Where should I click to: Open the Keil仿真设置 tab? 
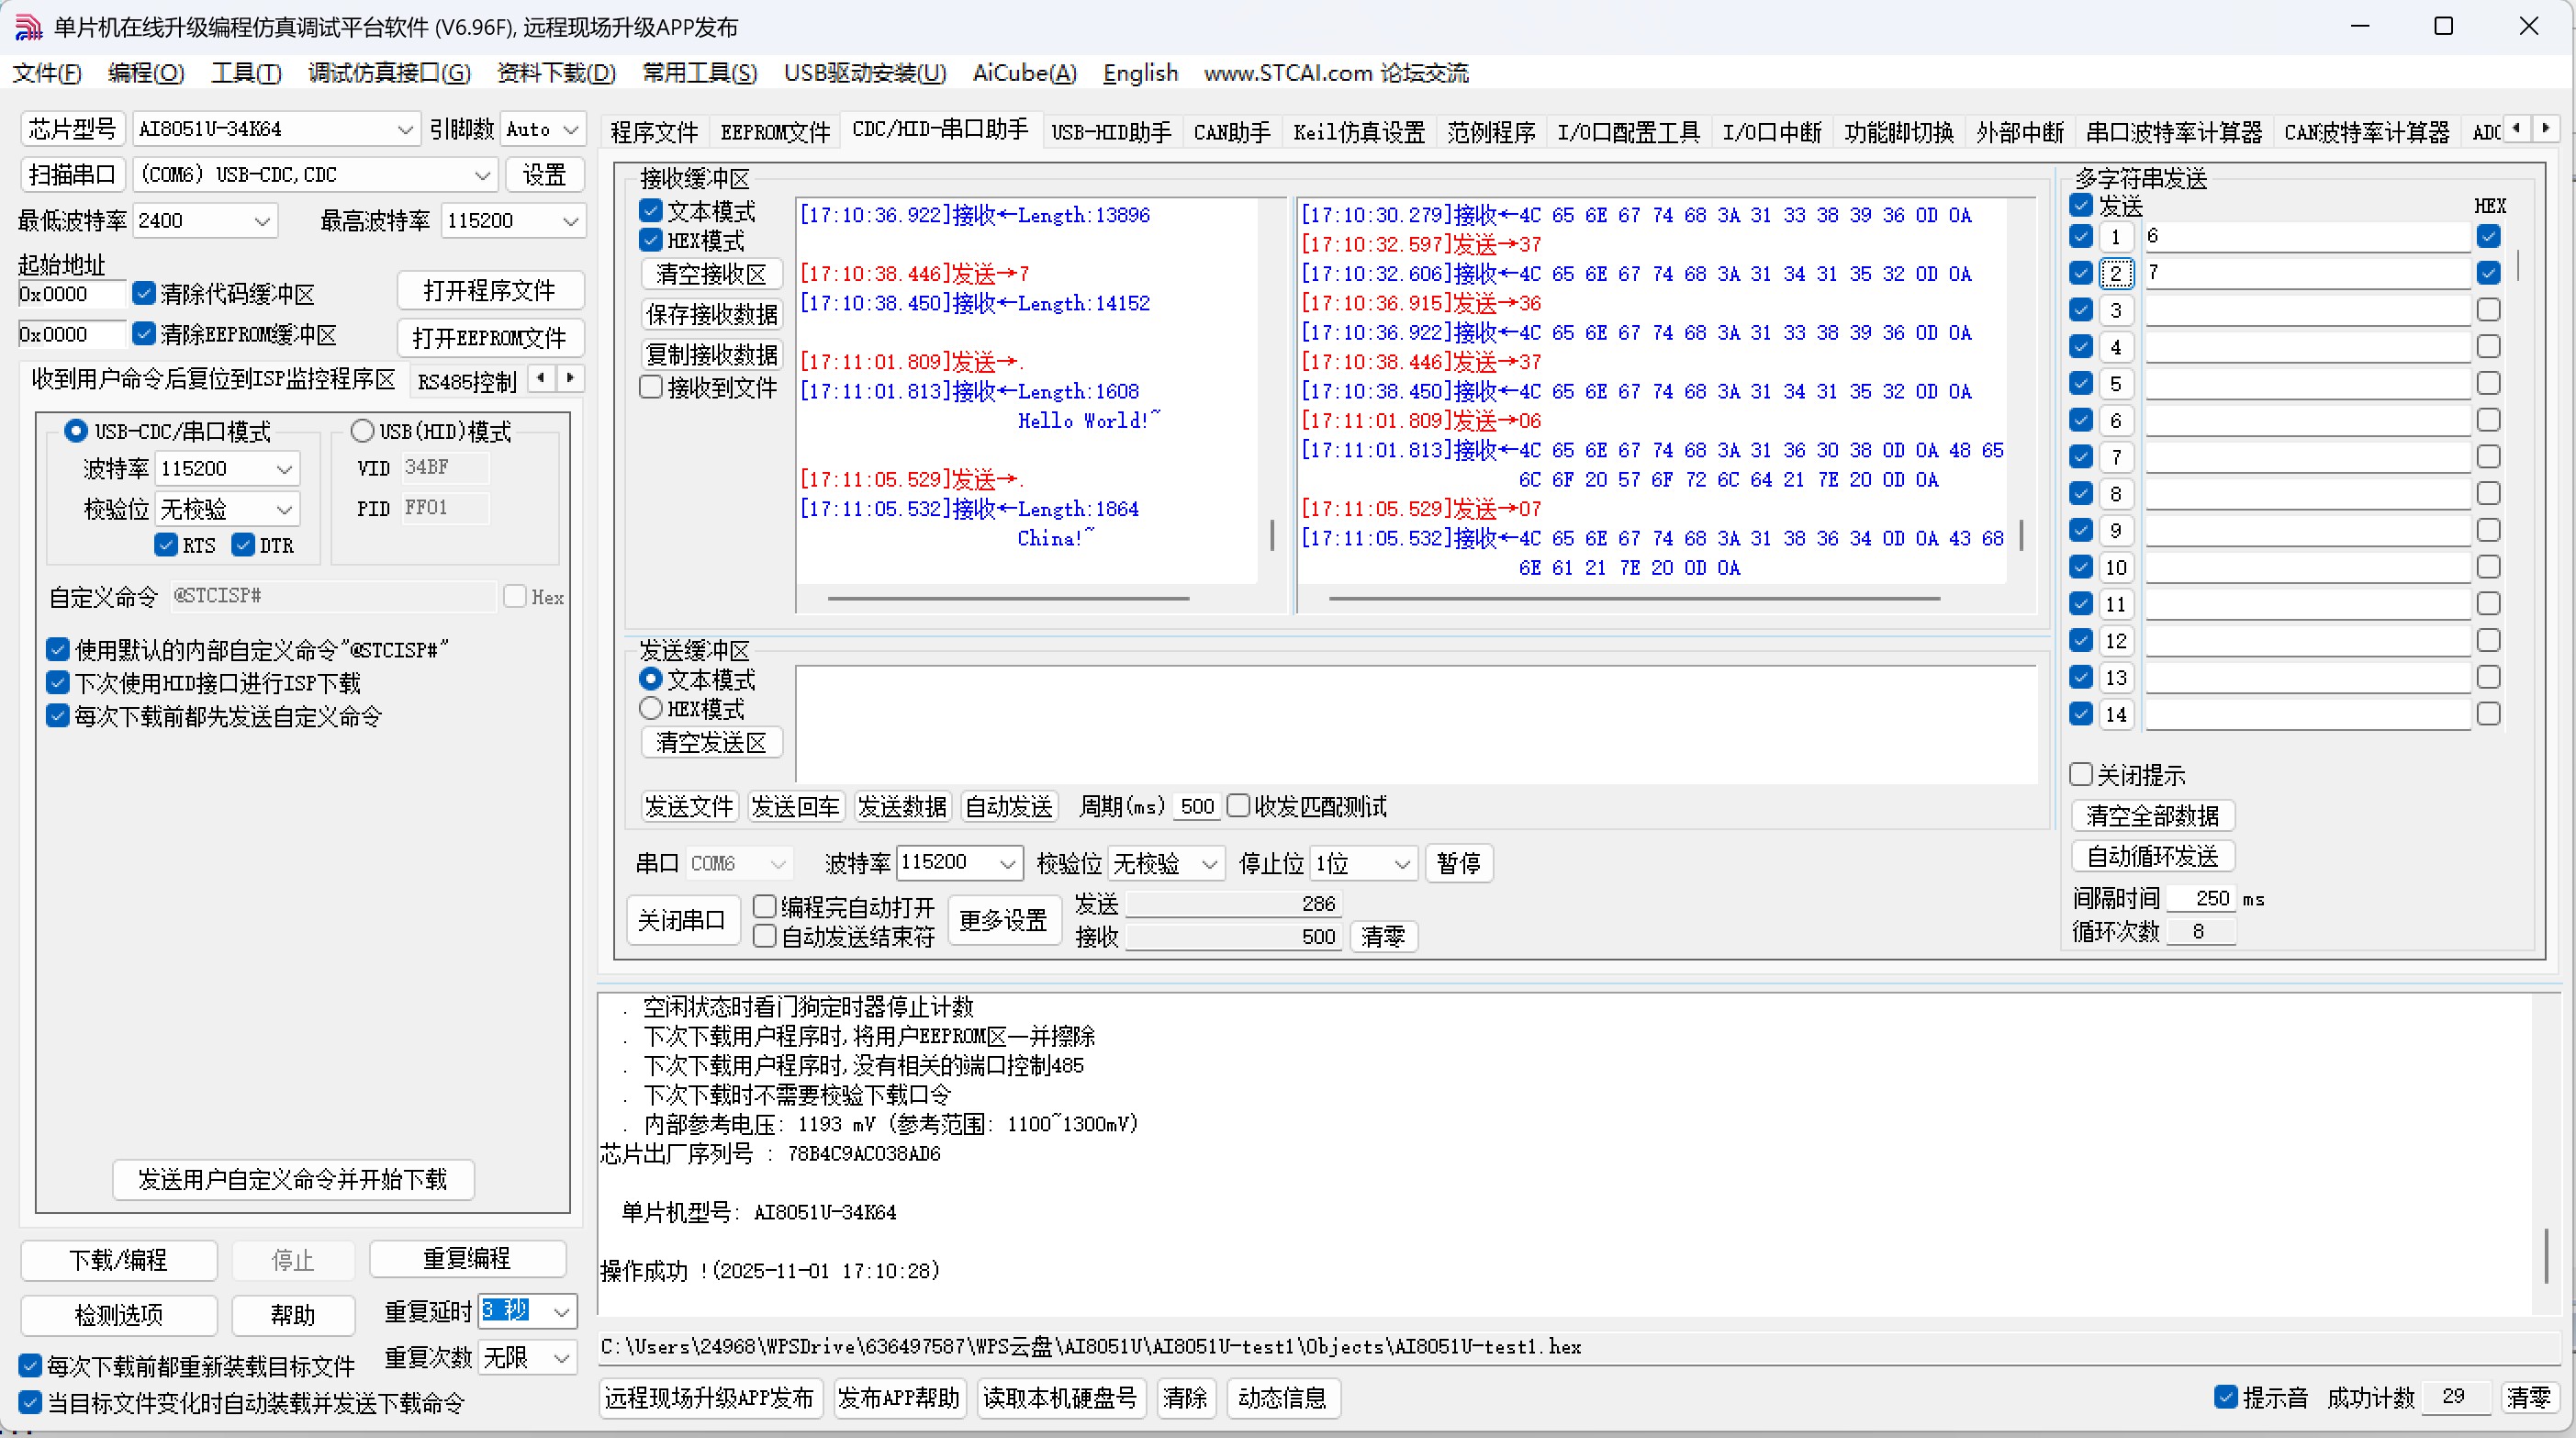pos(1357,131)
